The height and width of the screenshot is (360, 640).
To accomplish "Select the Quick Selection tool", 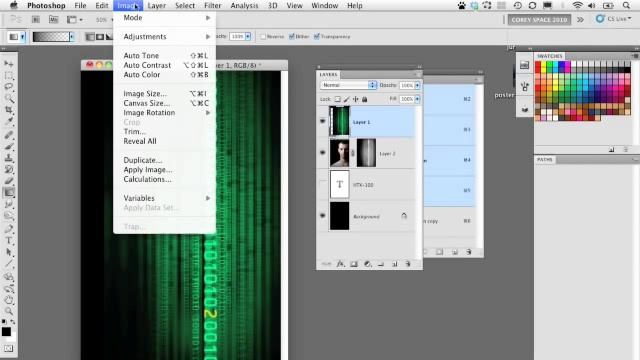I will tap(9, 98).
